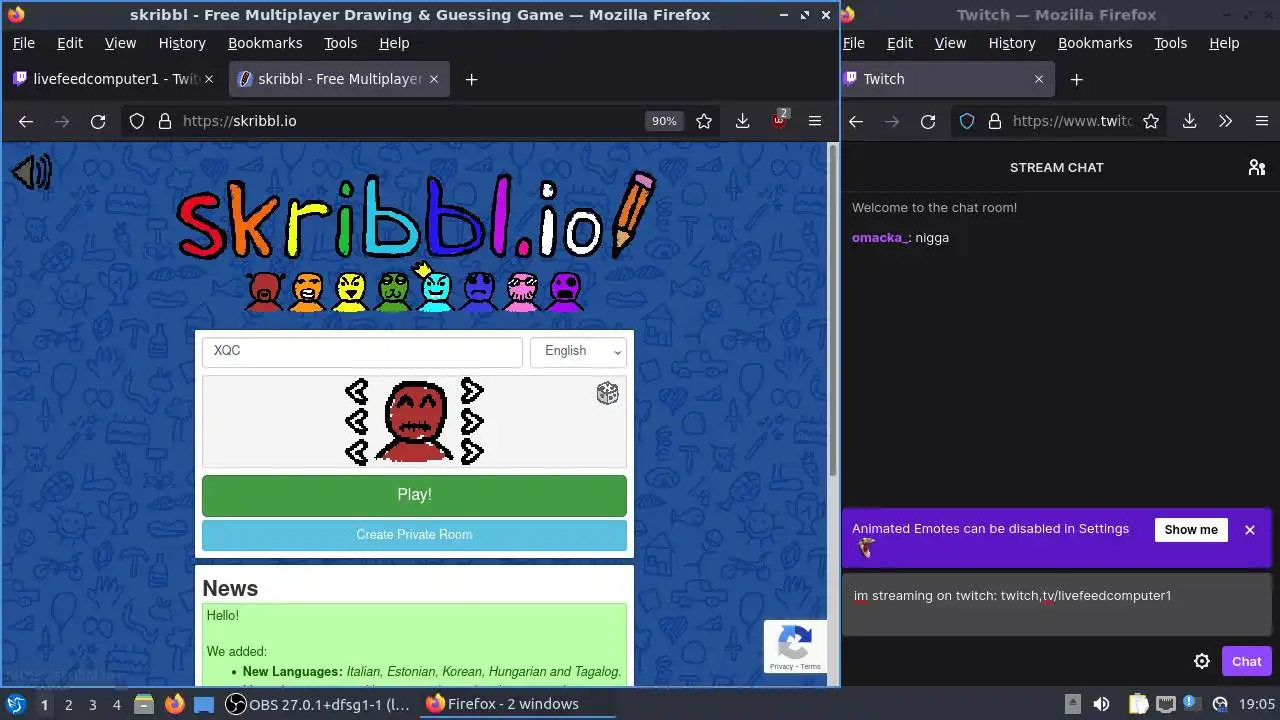Click the name field containing XQC

point(362,351)
